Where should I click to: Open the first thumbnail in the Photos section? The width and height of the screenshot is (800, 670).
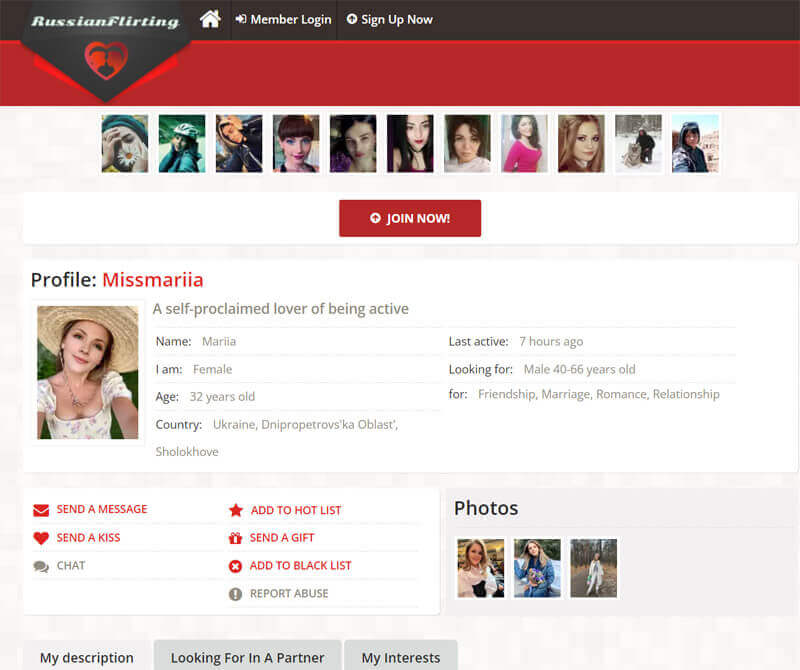click(481, 568)
